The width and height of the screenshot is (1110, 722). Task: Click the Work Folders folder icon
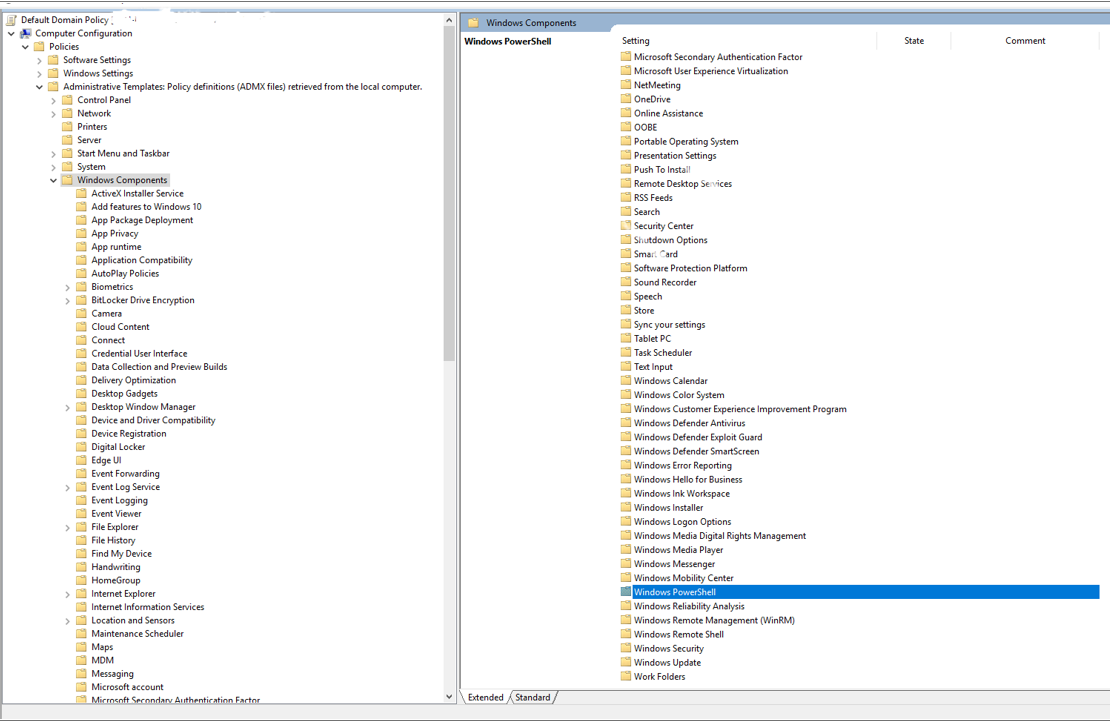626,677
